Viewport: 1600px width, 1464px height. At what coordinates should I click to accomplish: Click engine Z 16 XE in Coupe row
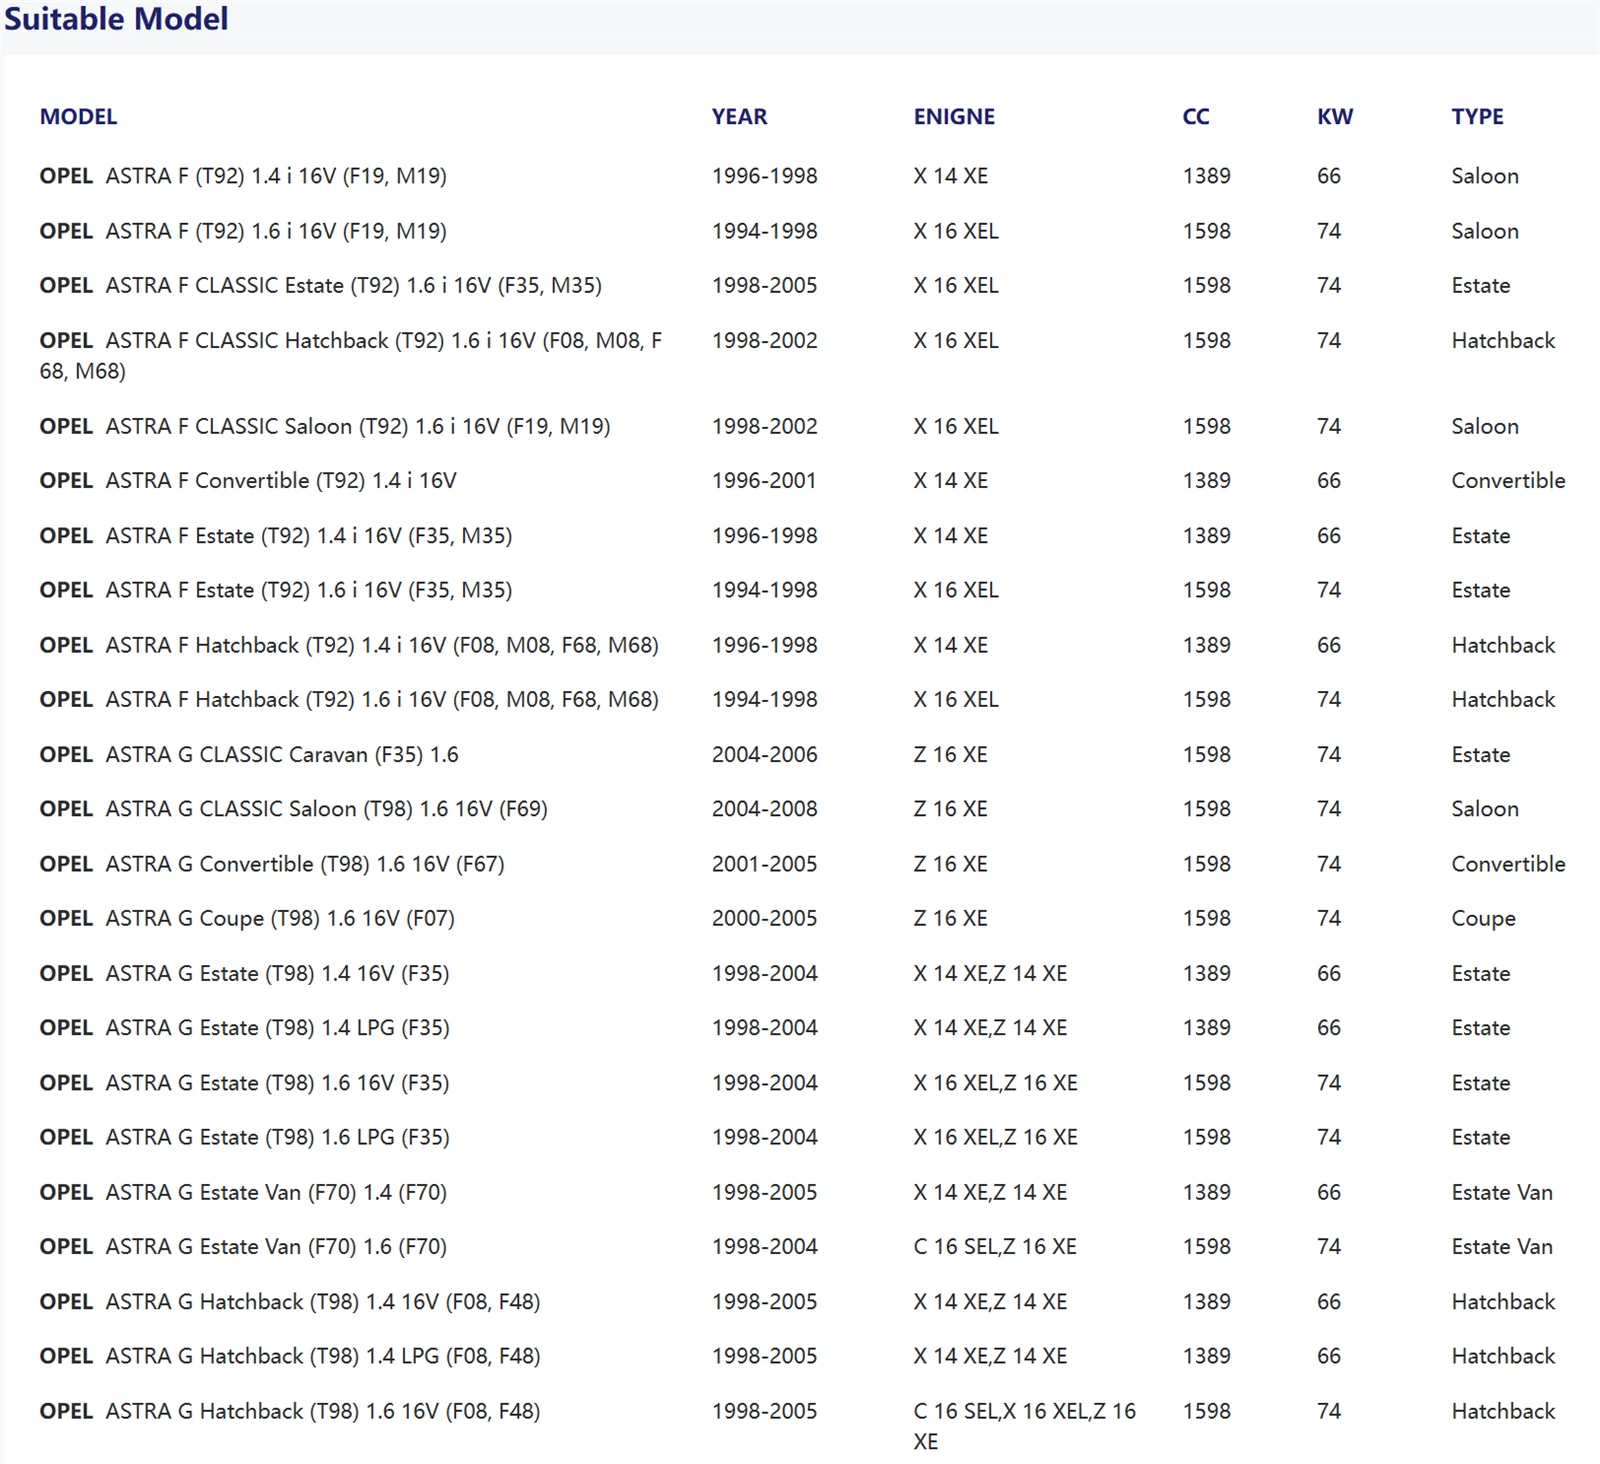coord(950,918)
